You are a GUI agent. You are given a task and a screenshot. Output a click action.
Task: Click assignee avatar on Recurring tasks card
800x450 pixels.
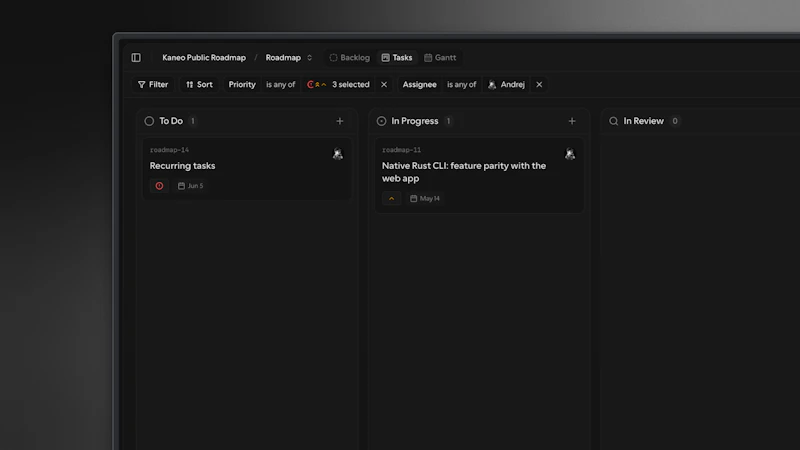[338, 154]
